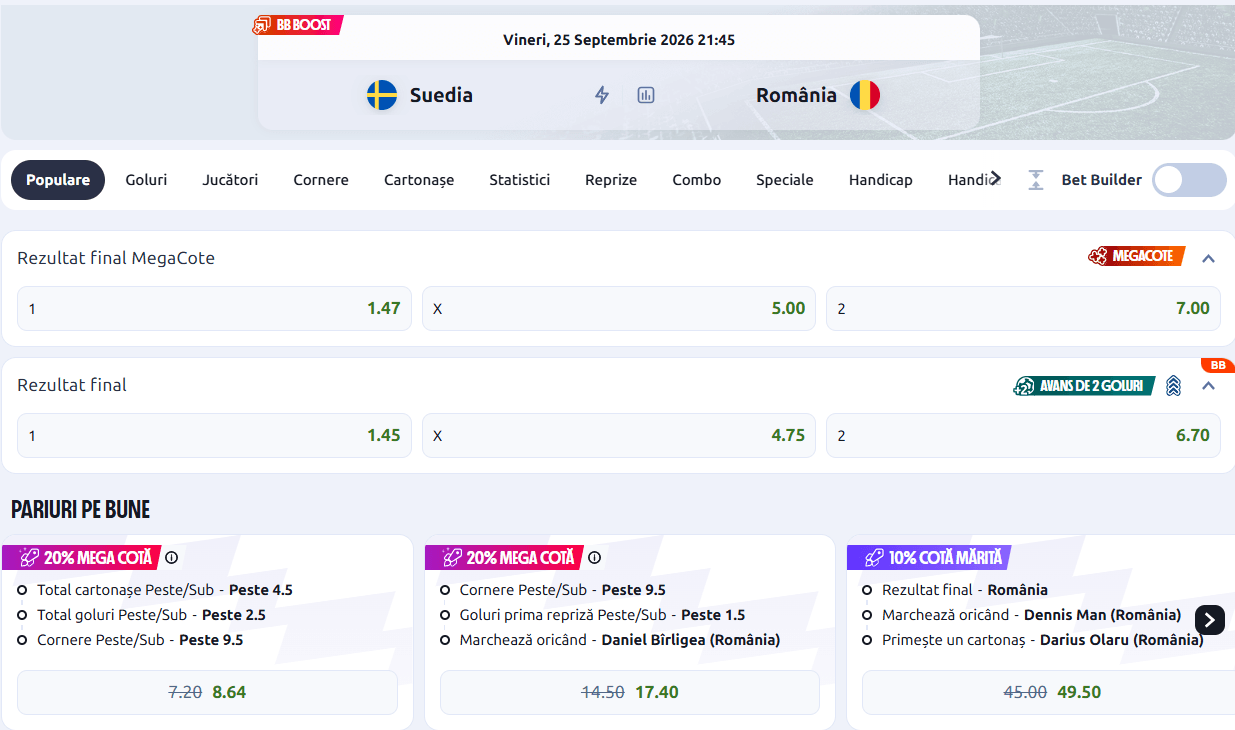Screen dimensions: 1235x730
Task: Bet on Rezultat final 2 at 6.70
Action: click(x=1023, y=435)
